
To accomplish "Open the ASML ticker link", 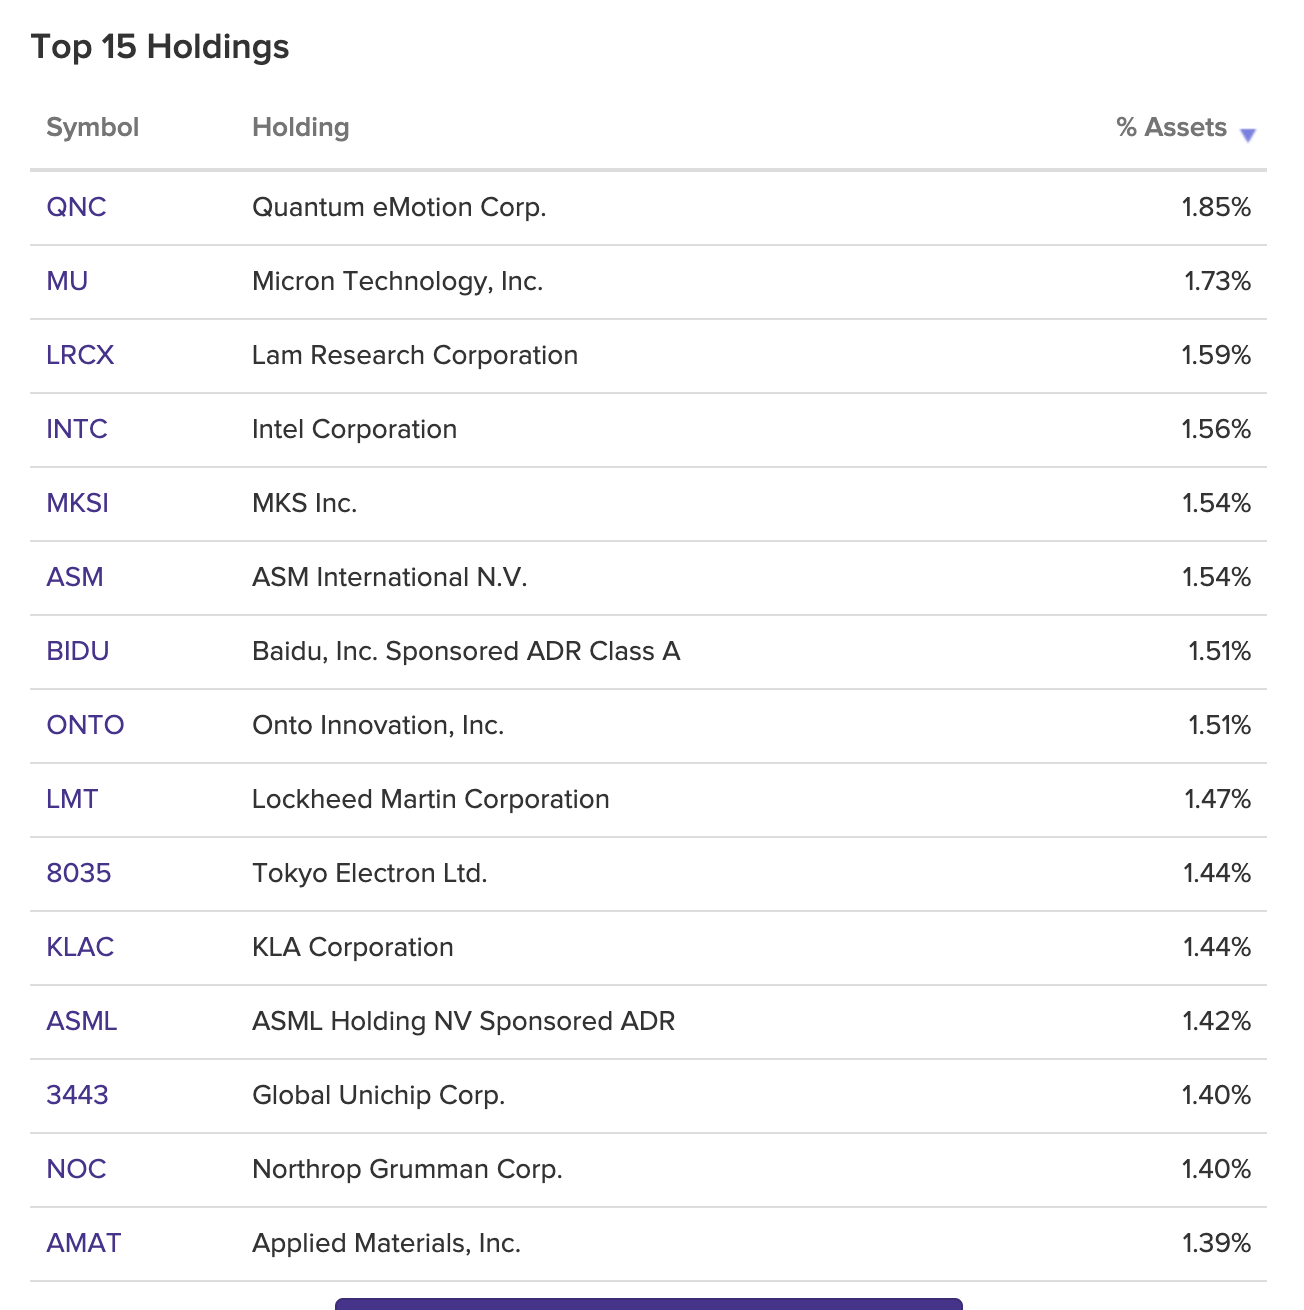I will pos(82,1021).
